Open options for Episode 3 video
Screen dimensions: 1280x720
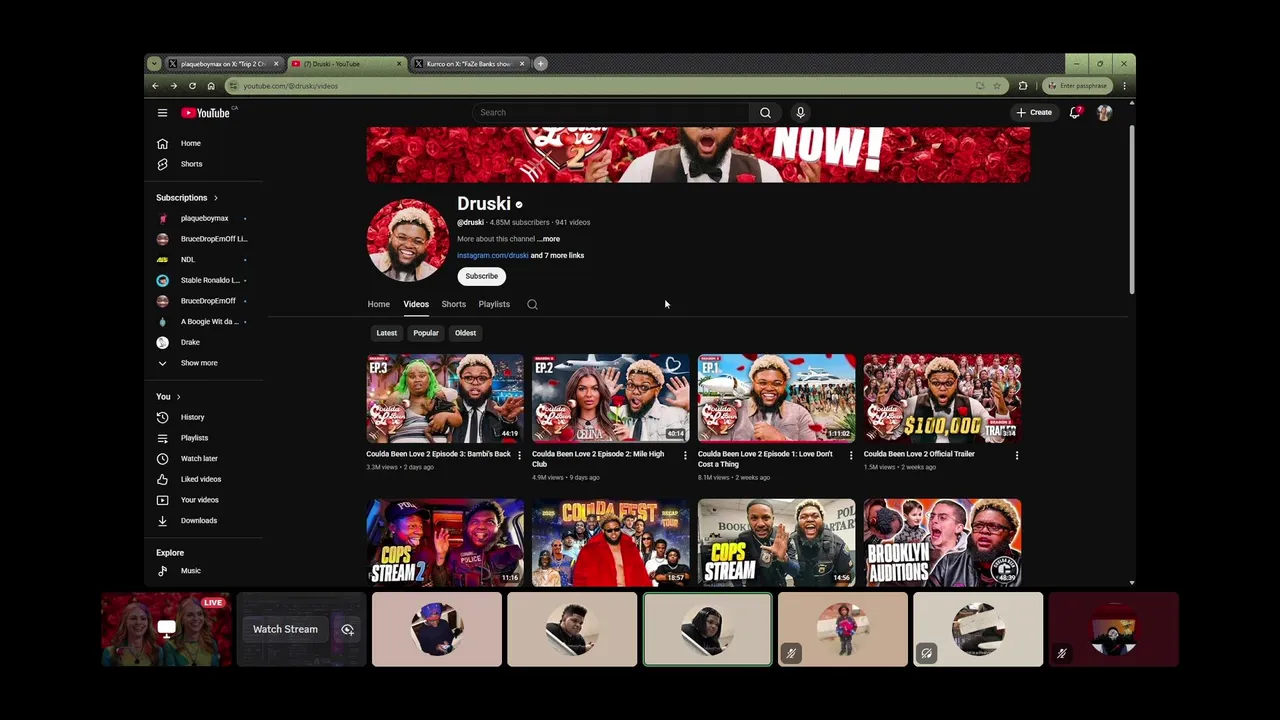coord(519,455)
